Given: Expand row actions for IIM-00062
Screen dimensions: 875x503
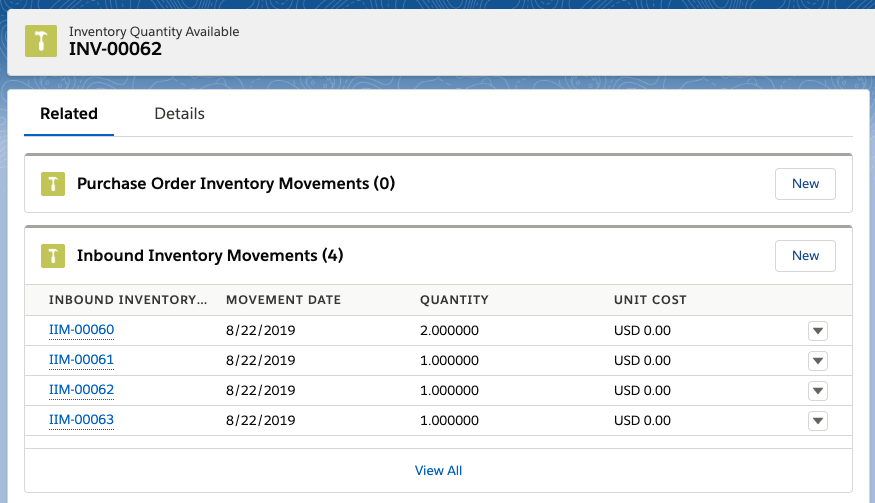Looking at the screenshot, I should coord(818,391).
